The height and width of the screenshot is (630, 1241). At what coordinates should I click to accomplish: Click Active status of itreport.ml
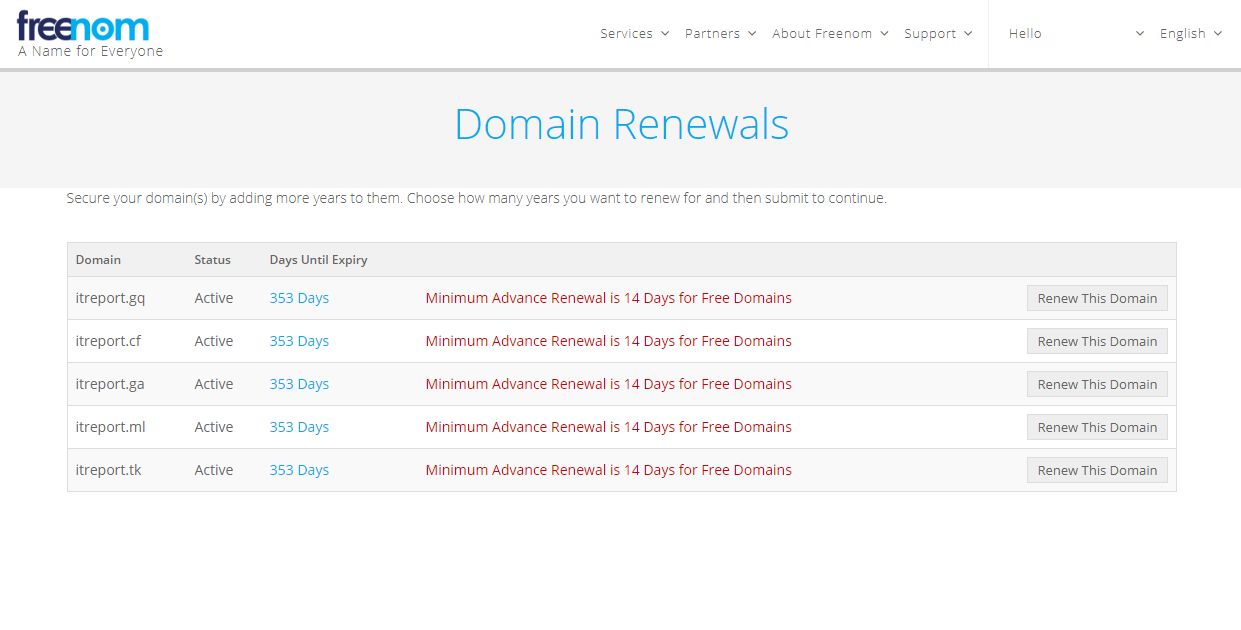click(214, 427)
